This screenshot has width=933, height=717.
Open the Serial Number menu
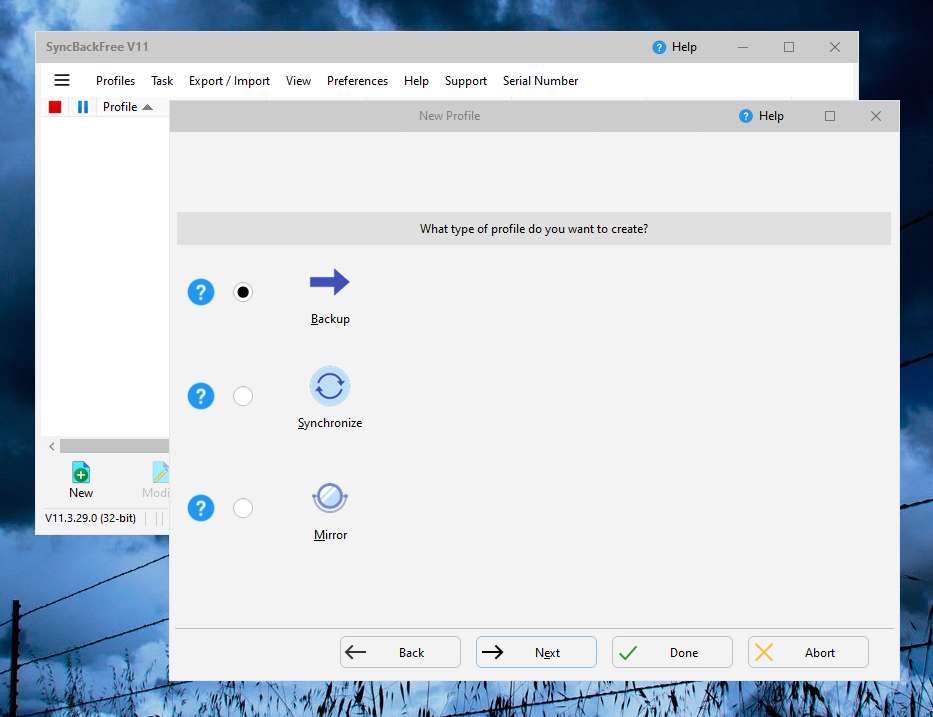[x=540, y=80]
